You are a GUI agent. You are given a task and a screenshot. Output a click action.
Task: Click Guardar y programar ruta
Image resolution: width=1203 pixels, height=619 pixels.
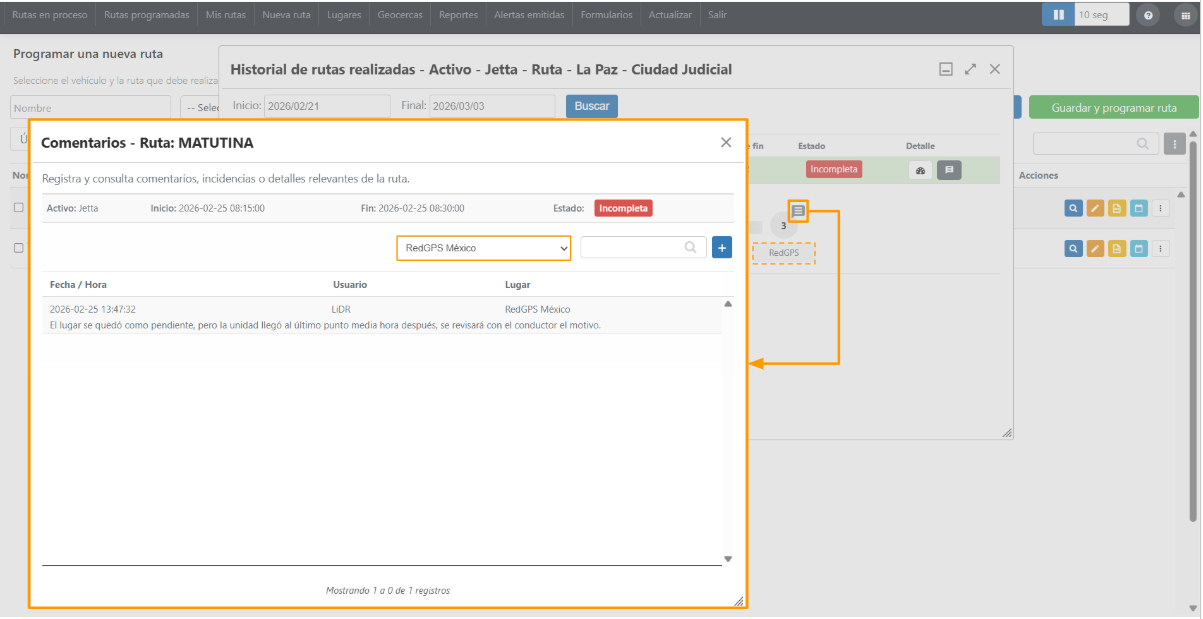pos(1114,108)
